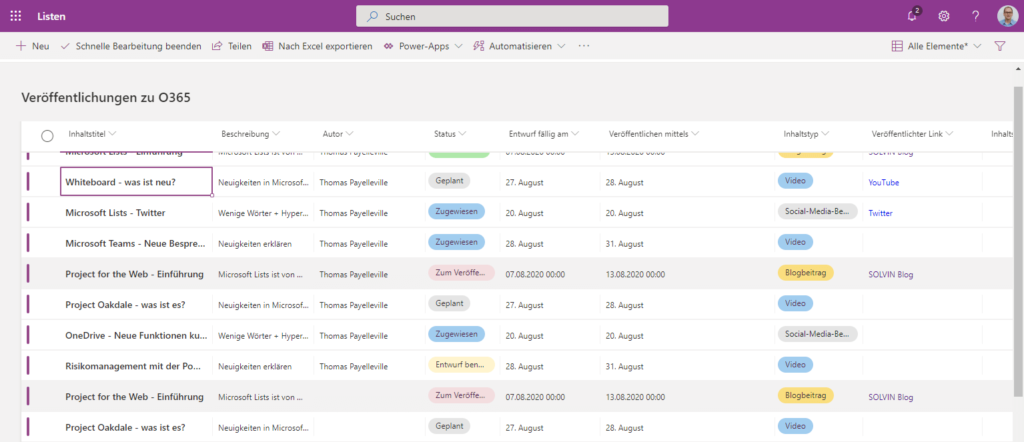The width and height of the screenshot is (1024, 442).
Task: Select the Microsoft Lists - Twitter cell
Action: (x=136, y=212)
